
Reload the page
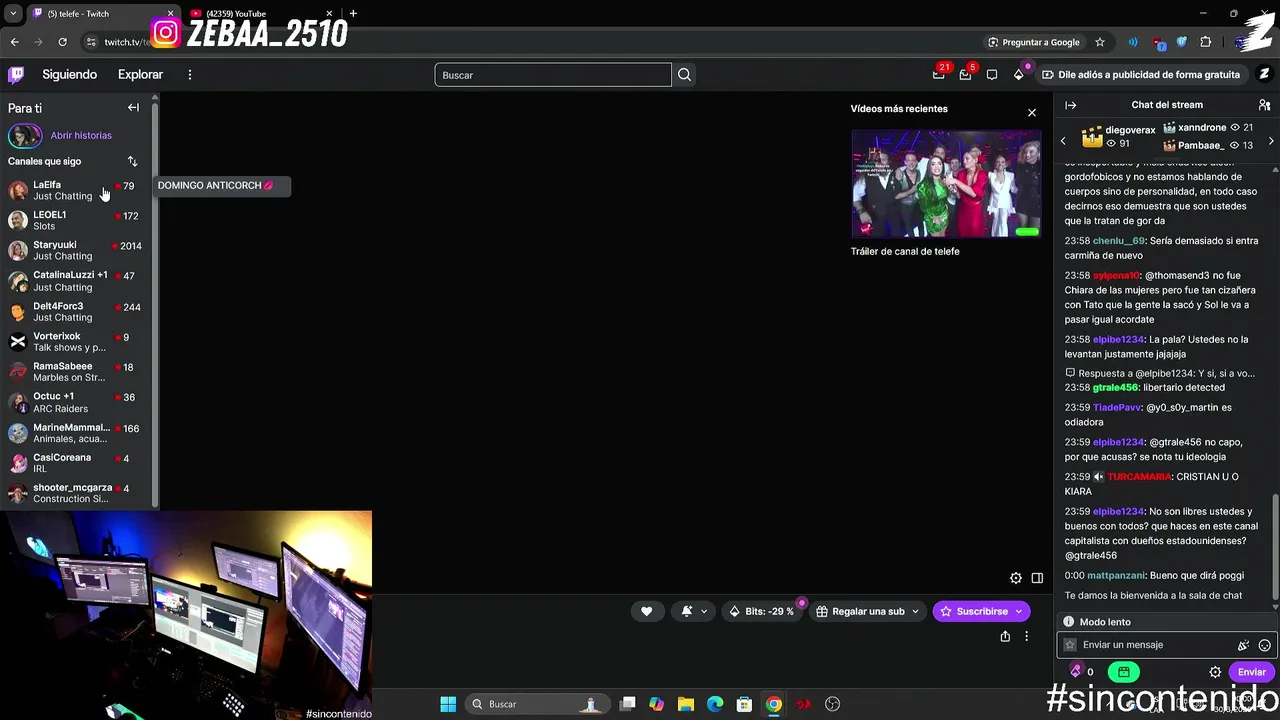62,42
